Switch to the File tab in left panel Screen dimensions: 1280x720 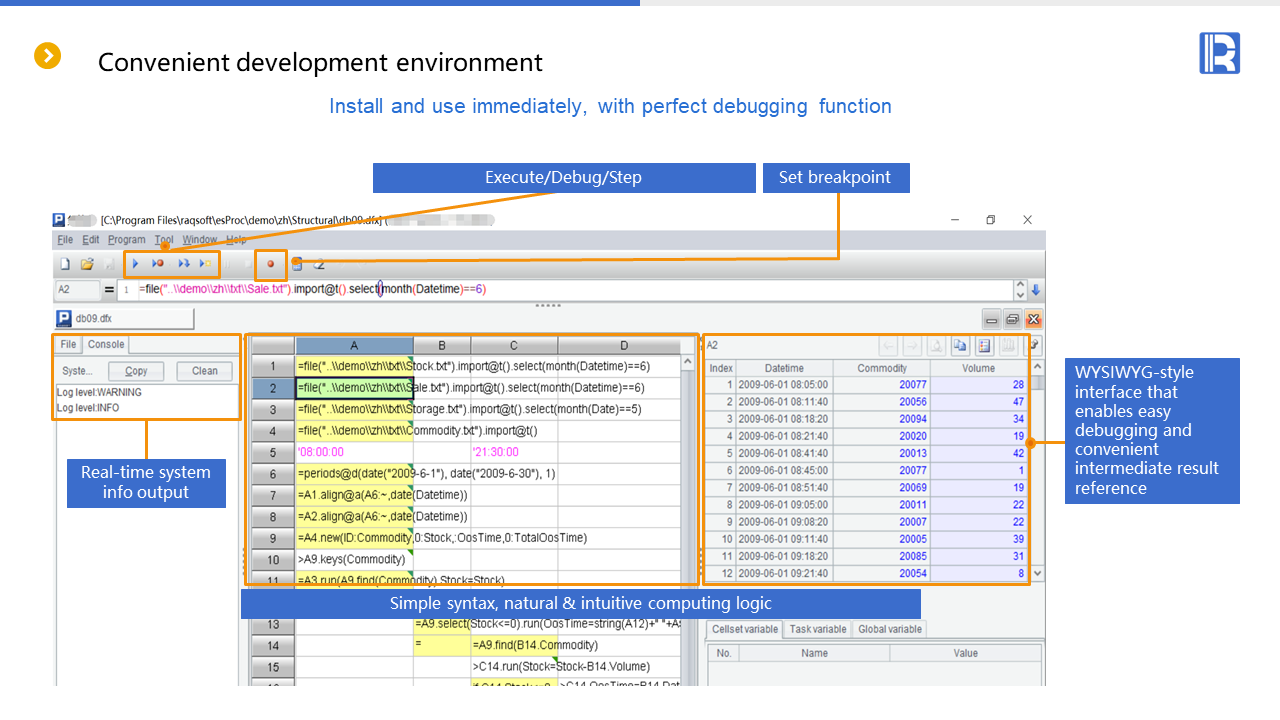coord(68,344)
